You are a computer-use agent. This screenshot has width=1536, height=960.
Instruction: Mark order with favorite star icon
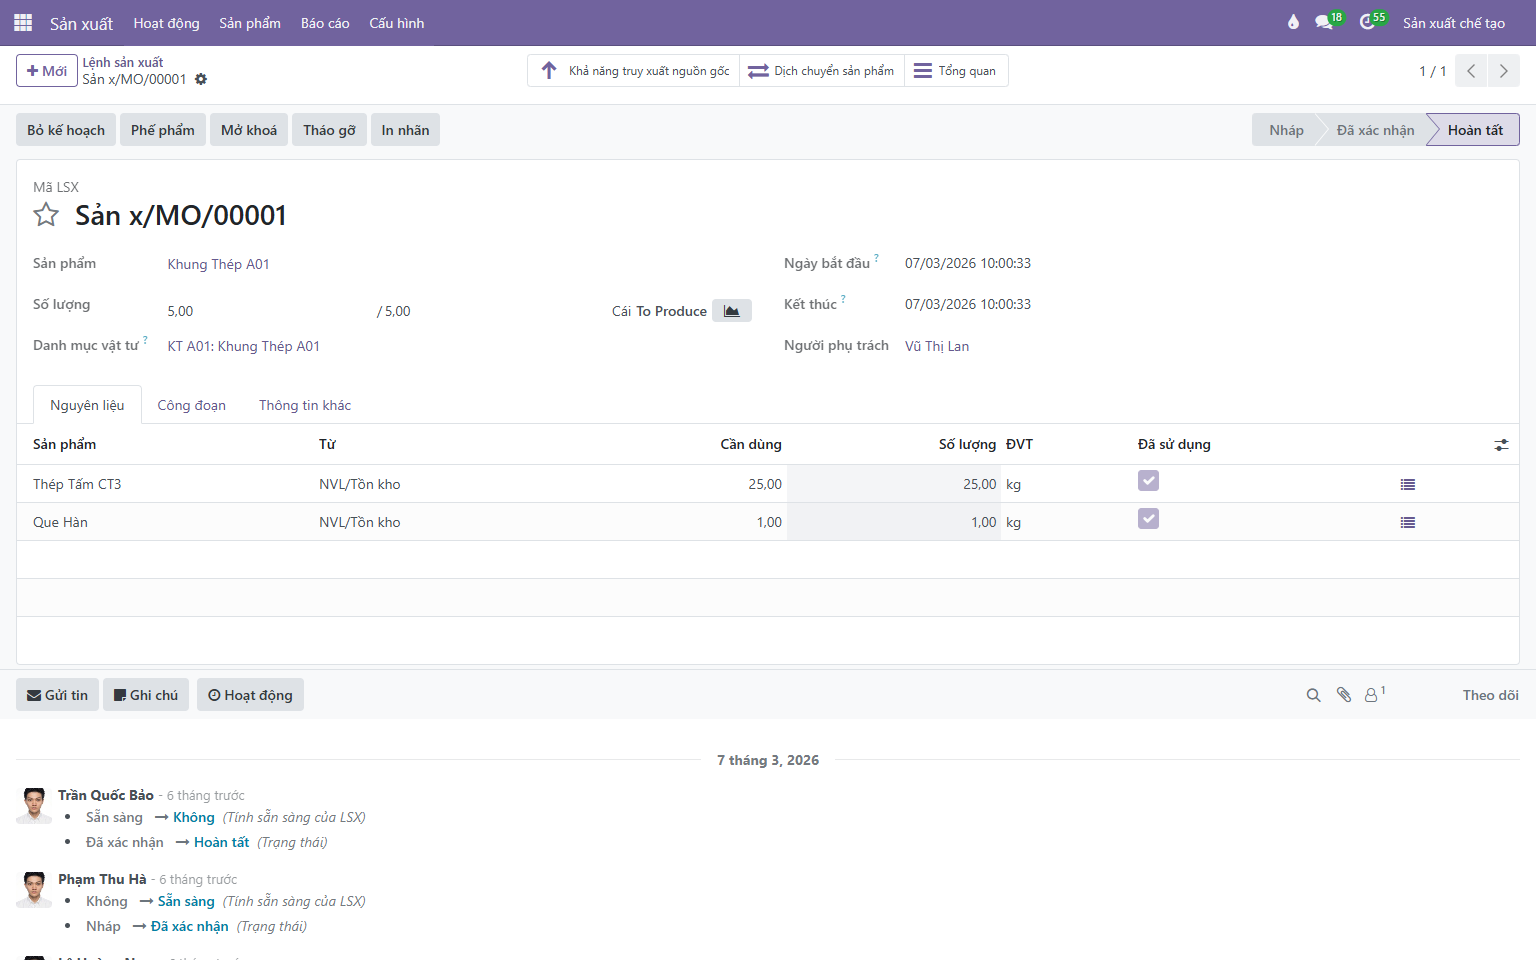pos(46,215)
